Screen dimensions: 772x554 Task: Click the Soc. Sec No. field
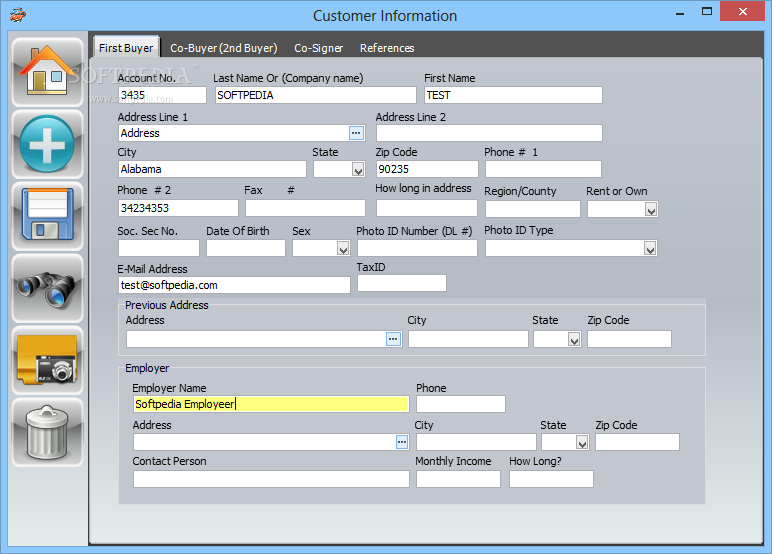pos(159,248)
